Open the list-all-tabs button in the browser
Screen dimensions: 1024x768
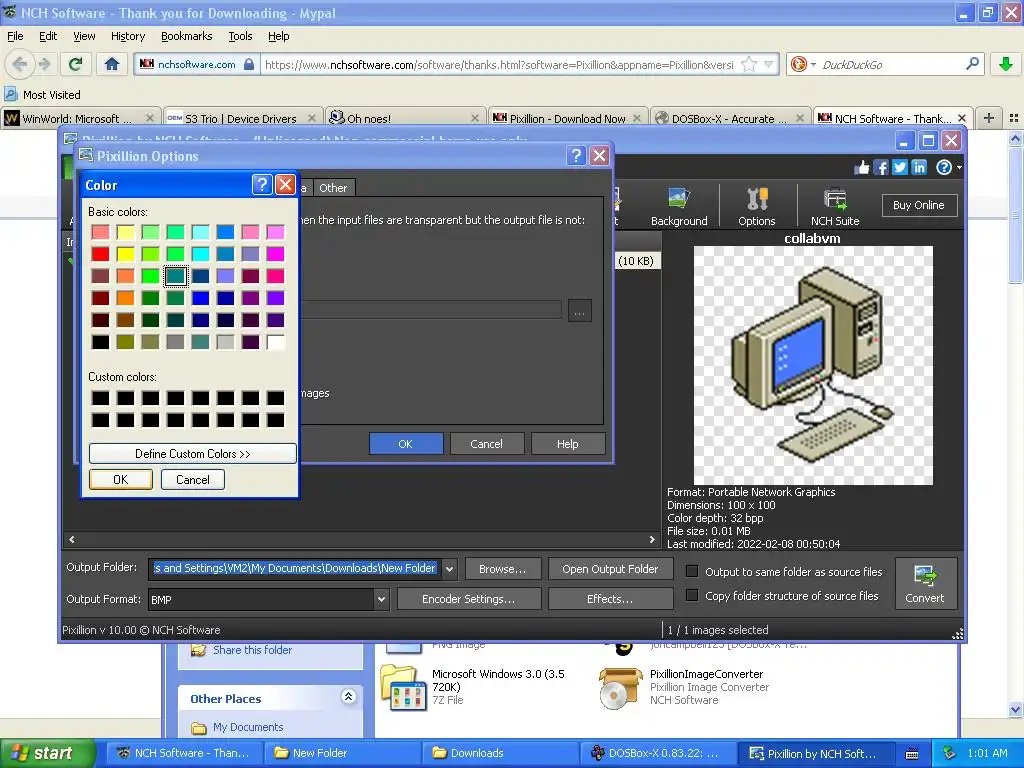1013,118
